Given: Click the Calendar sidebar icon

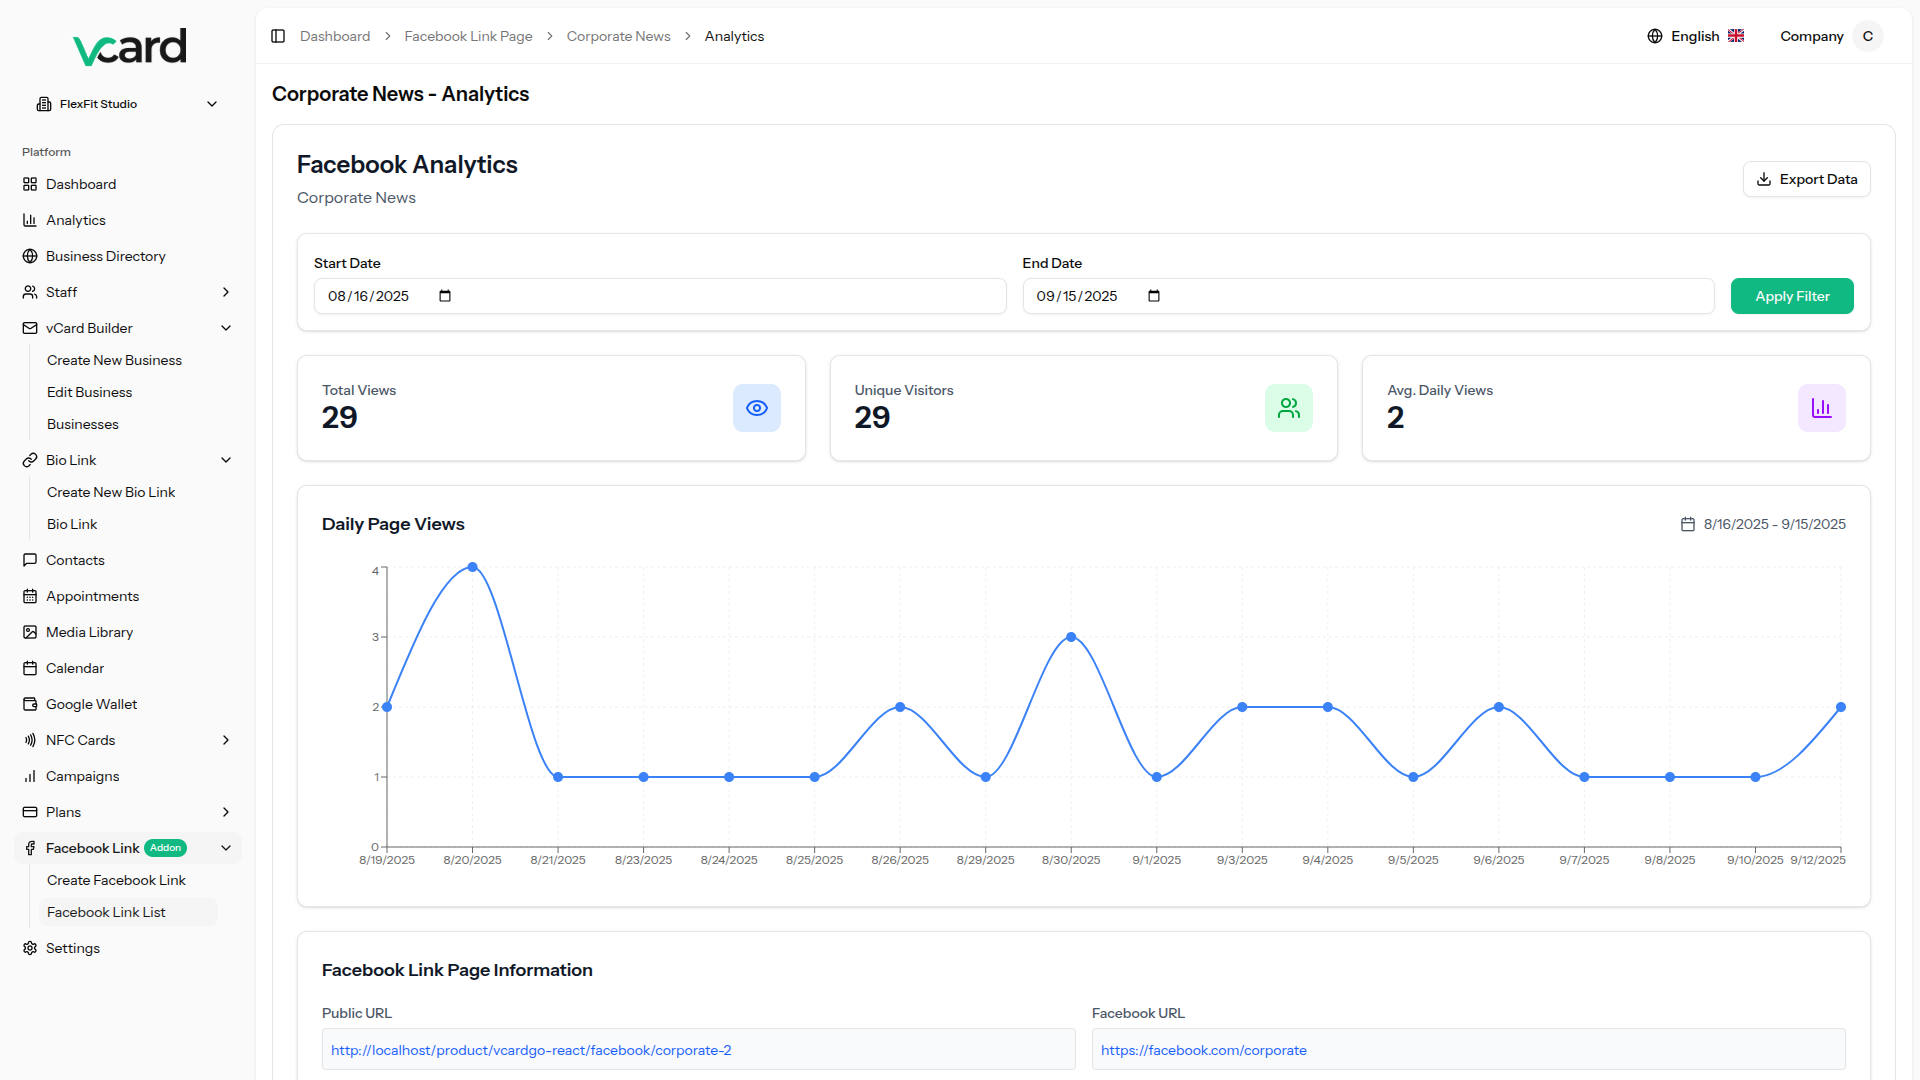Looking at the screenshot, I should tap(30, 668).
